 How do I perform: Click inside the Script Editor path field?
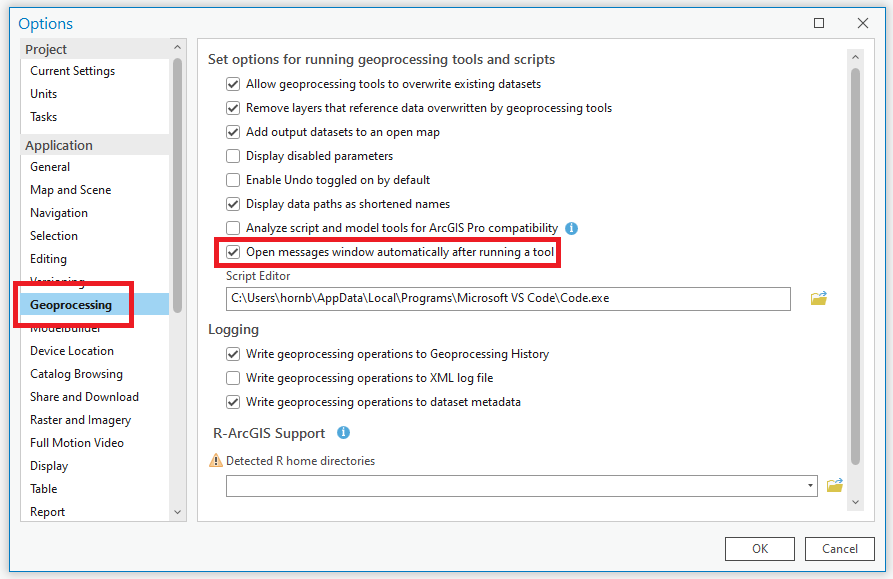point(500,298)
